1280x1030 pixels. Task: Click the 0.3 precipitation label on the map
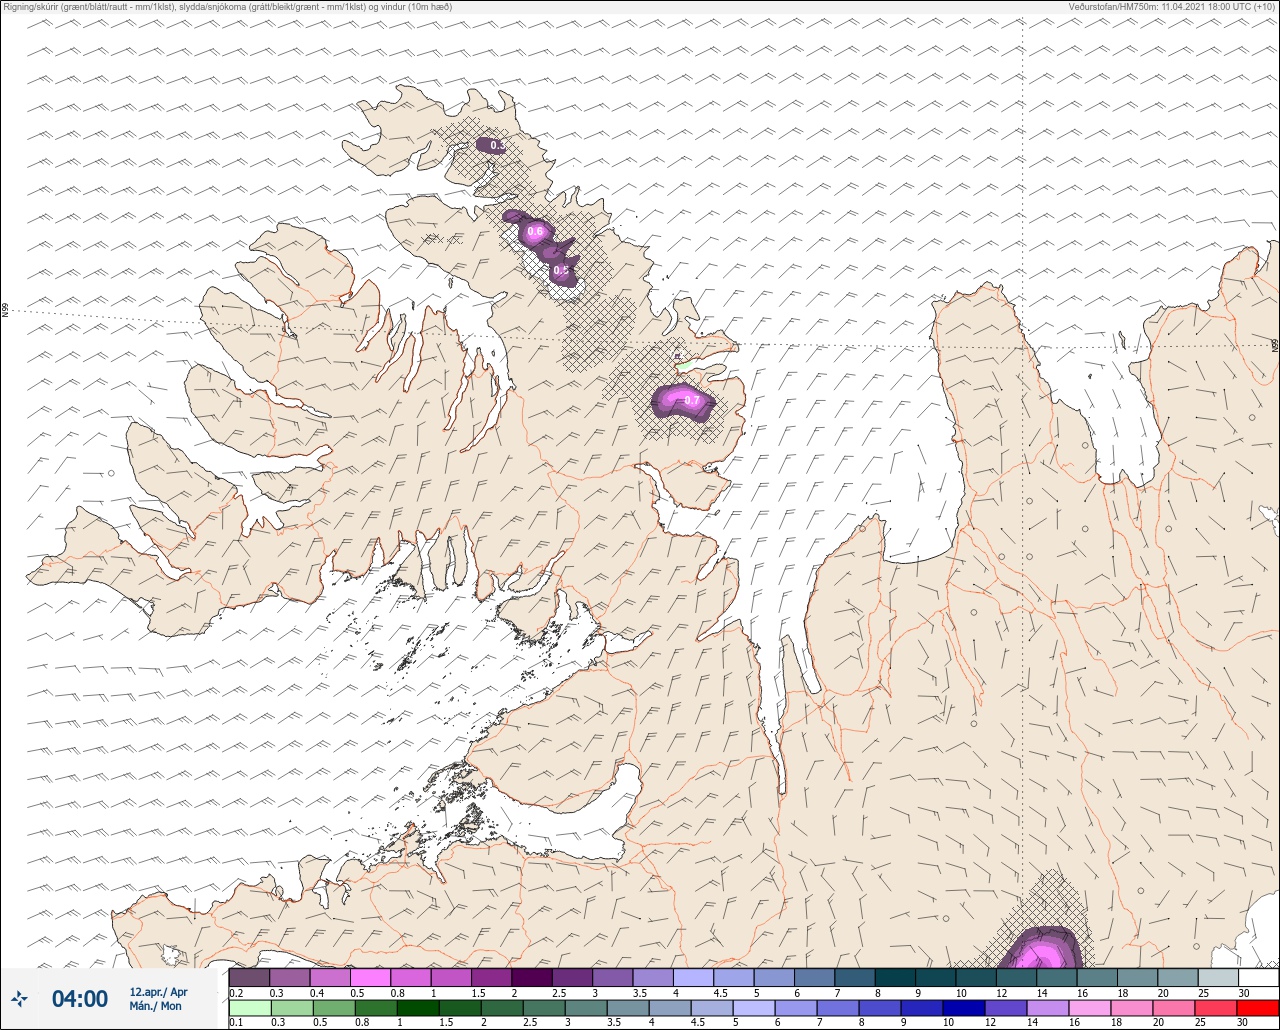point(497,146)
